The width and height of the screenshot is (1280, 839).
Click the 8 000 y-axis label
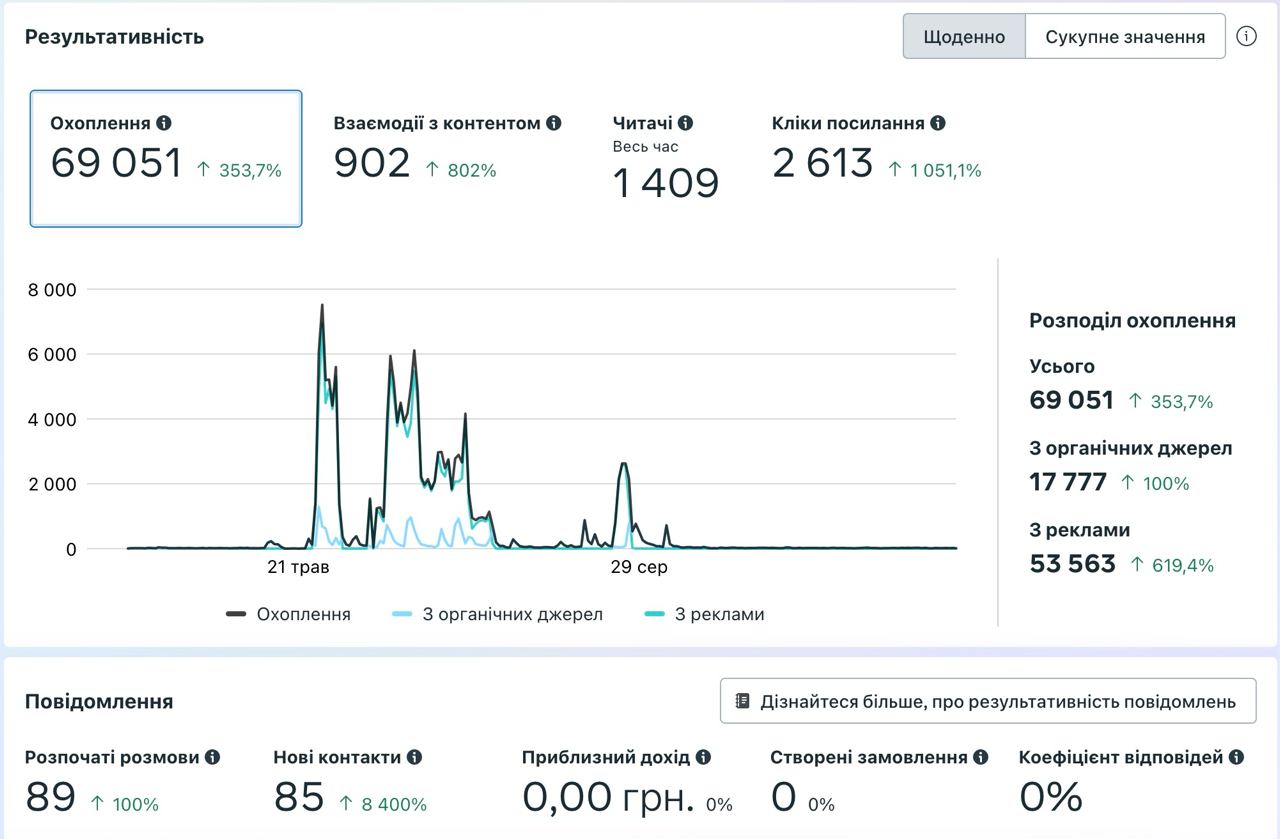(x=53, y=290)
